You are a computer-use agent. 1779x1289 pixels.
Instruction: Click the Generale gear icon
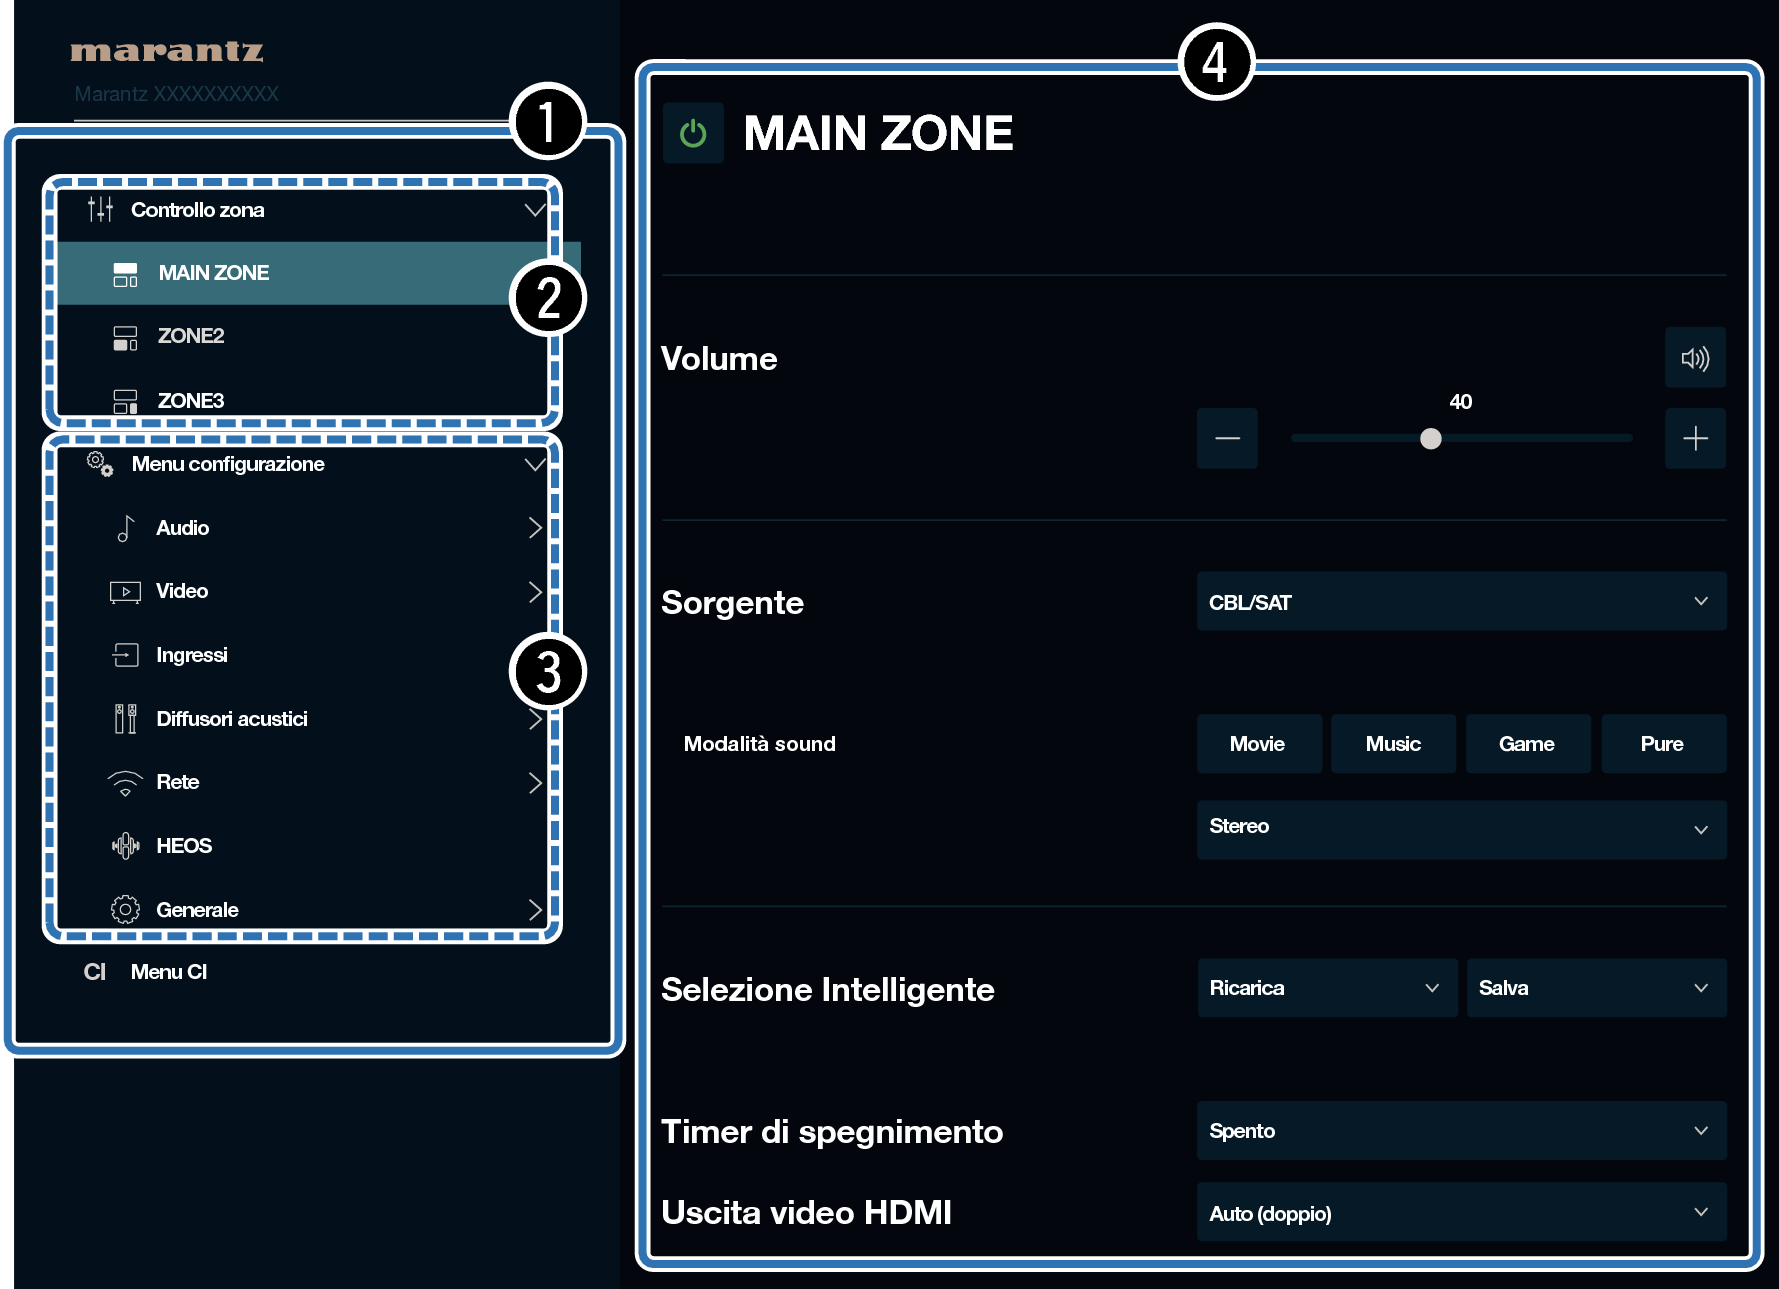(125, 910)
